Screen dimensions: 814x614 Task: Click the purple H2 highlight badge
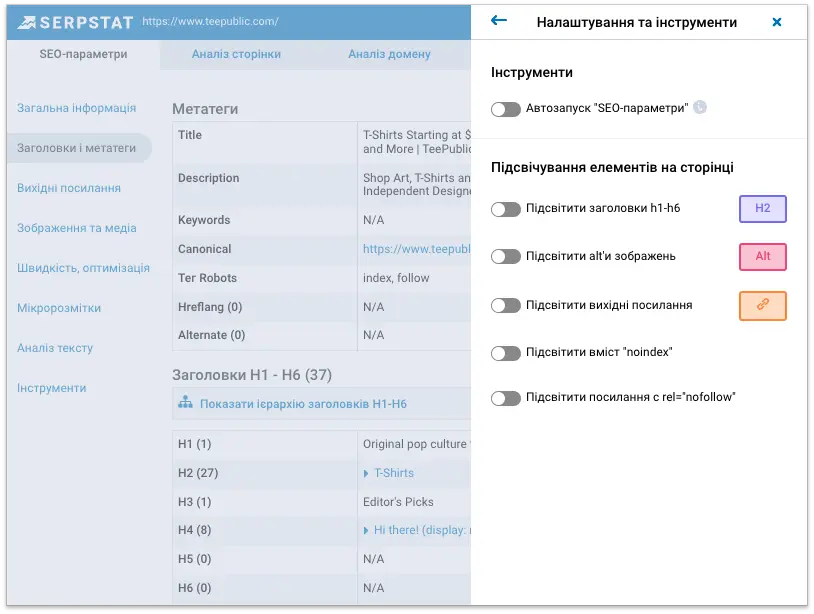pyautogui.click(x=762, y=208)
